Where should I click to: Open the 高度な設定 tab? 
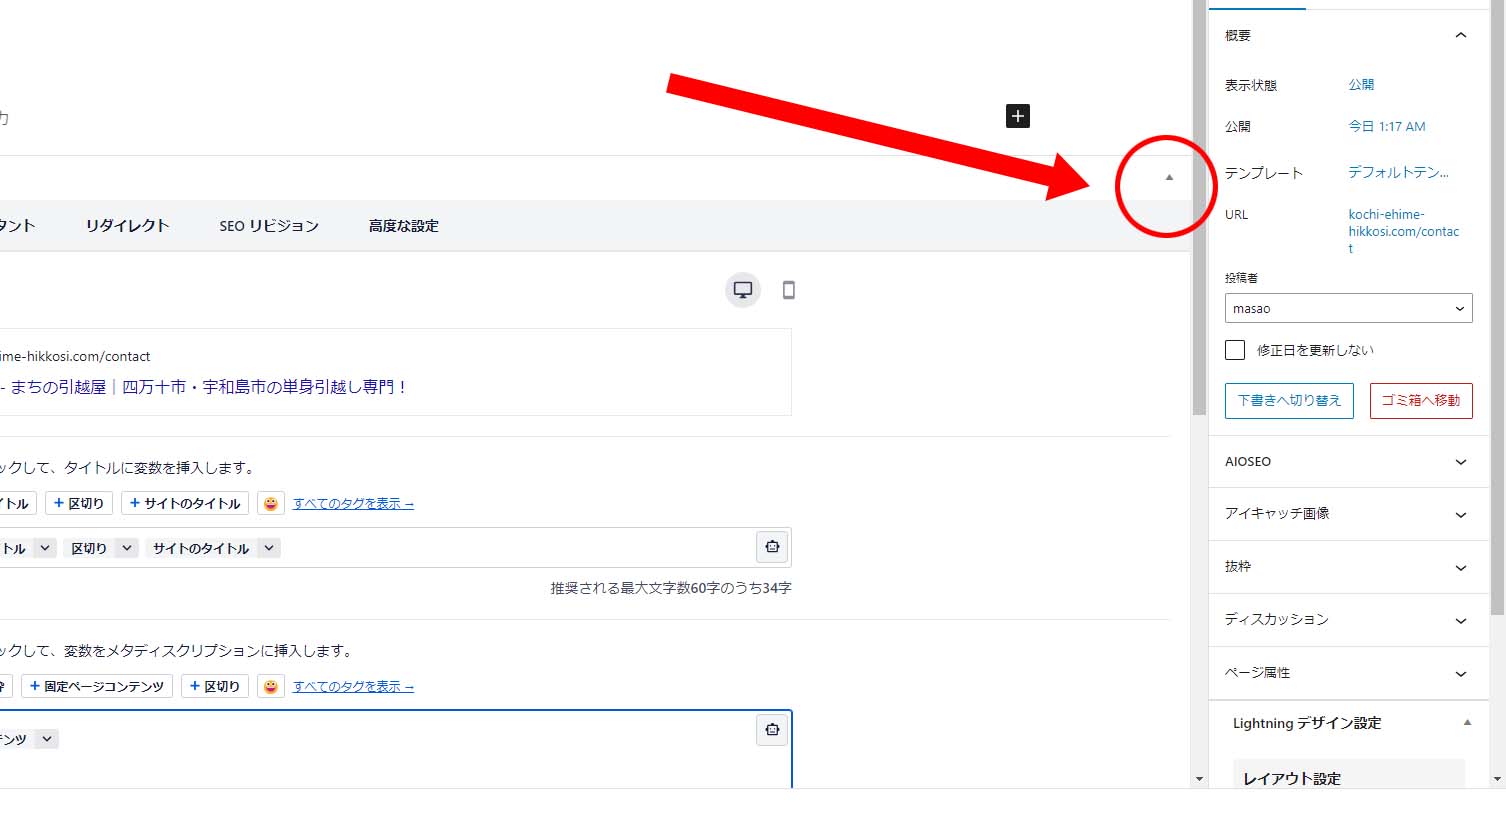tap(403, 226)
